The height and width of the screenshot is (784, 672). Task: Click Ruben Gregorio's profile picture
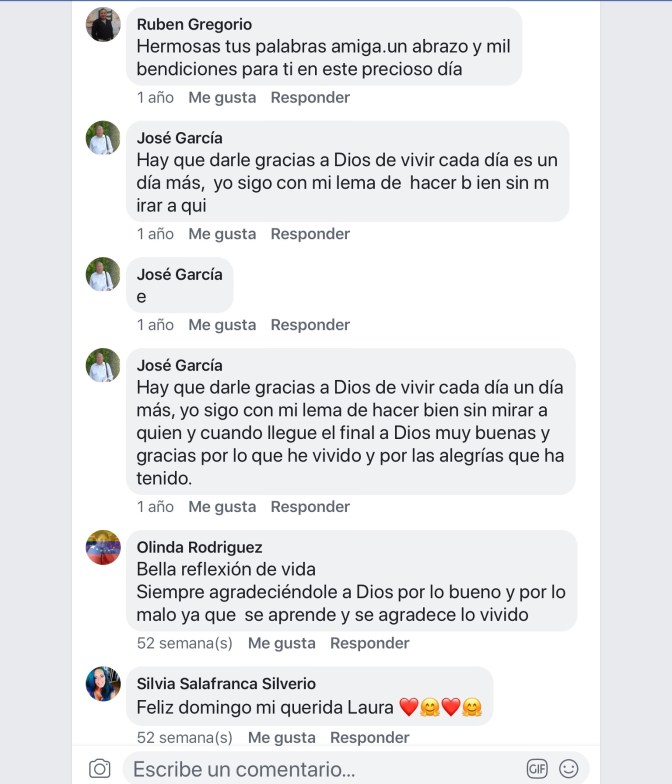click(103, 24)
